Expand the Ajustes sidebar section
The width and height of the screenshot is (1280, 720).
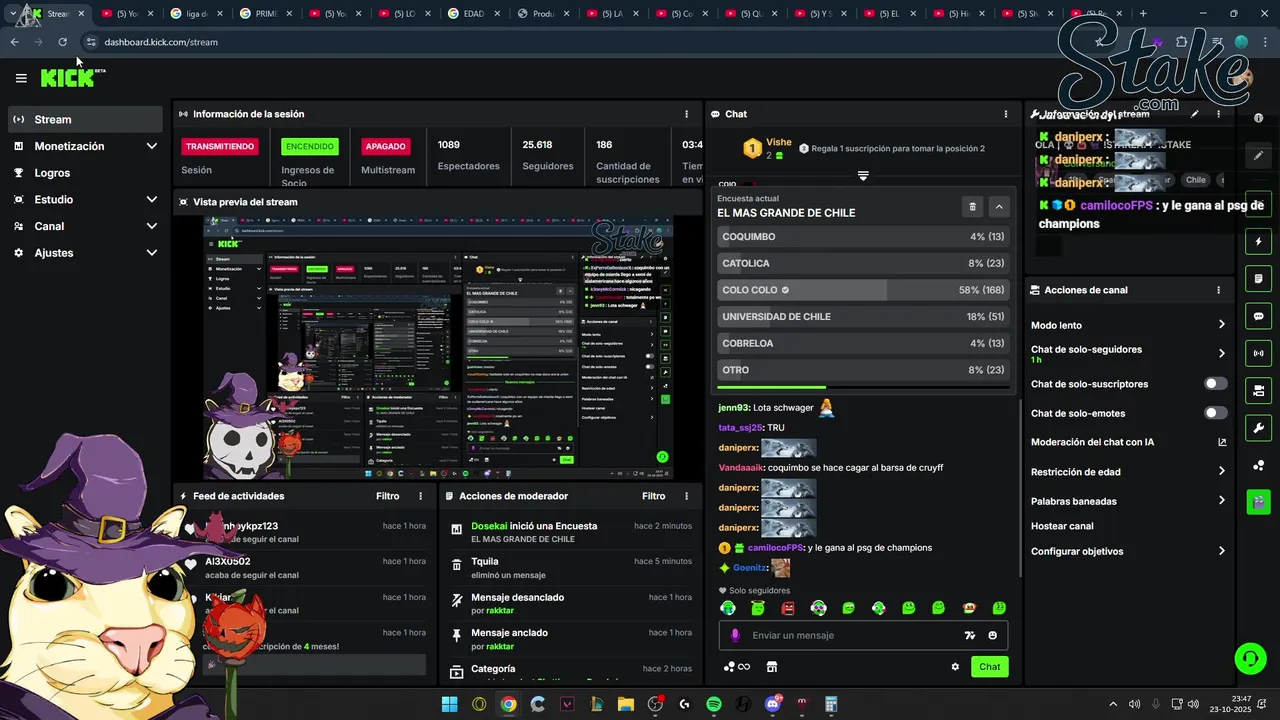coord(85,253)
